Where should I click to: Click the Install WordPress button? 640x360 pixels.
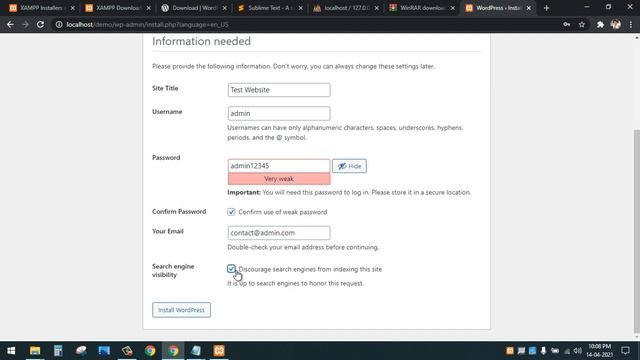point(182,310)
